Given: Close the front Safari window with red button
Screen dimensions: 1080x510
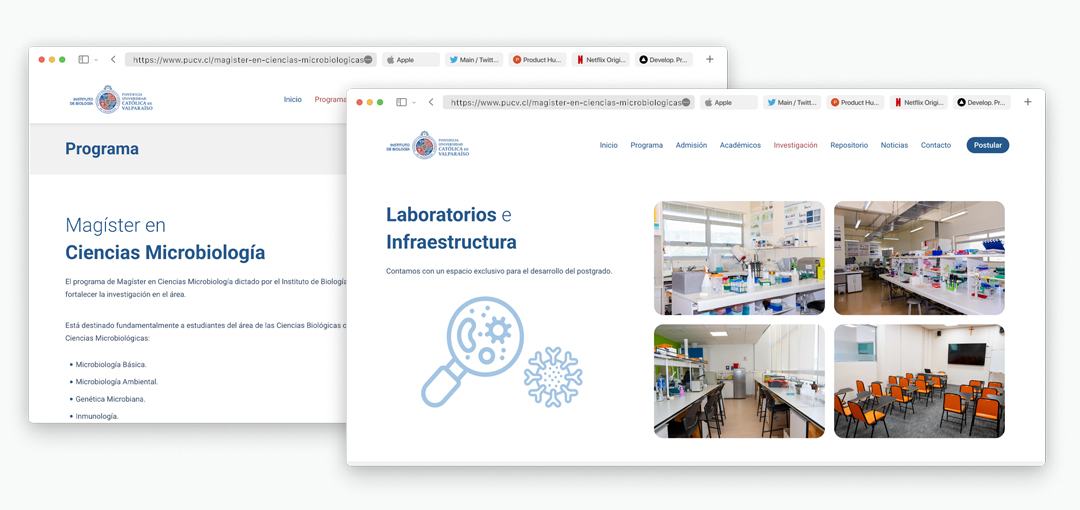Looking at the screenshot, I should pyautogui.click(x=359, y=102).
